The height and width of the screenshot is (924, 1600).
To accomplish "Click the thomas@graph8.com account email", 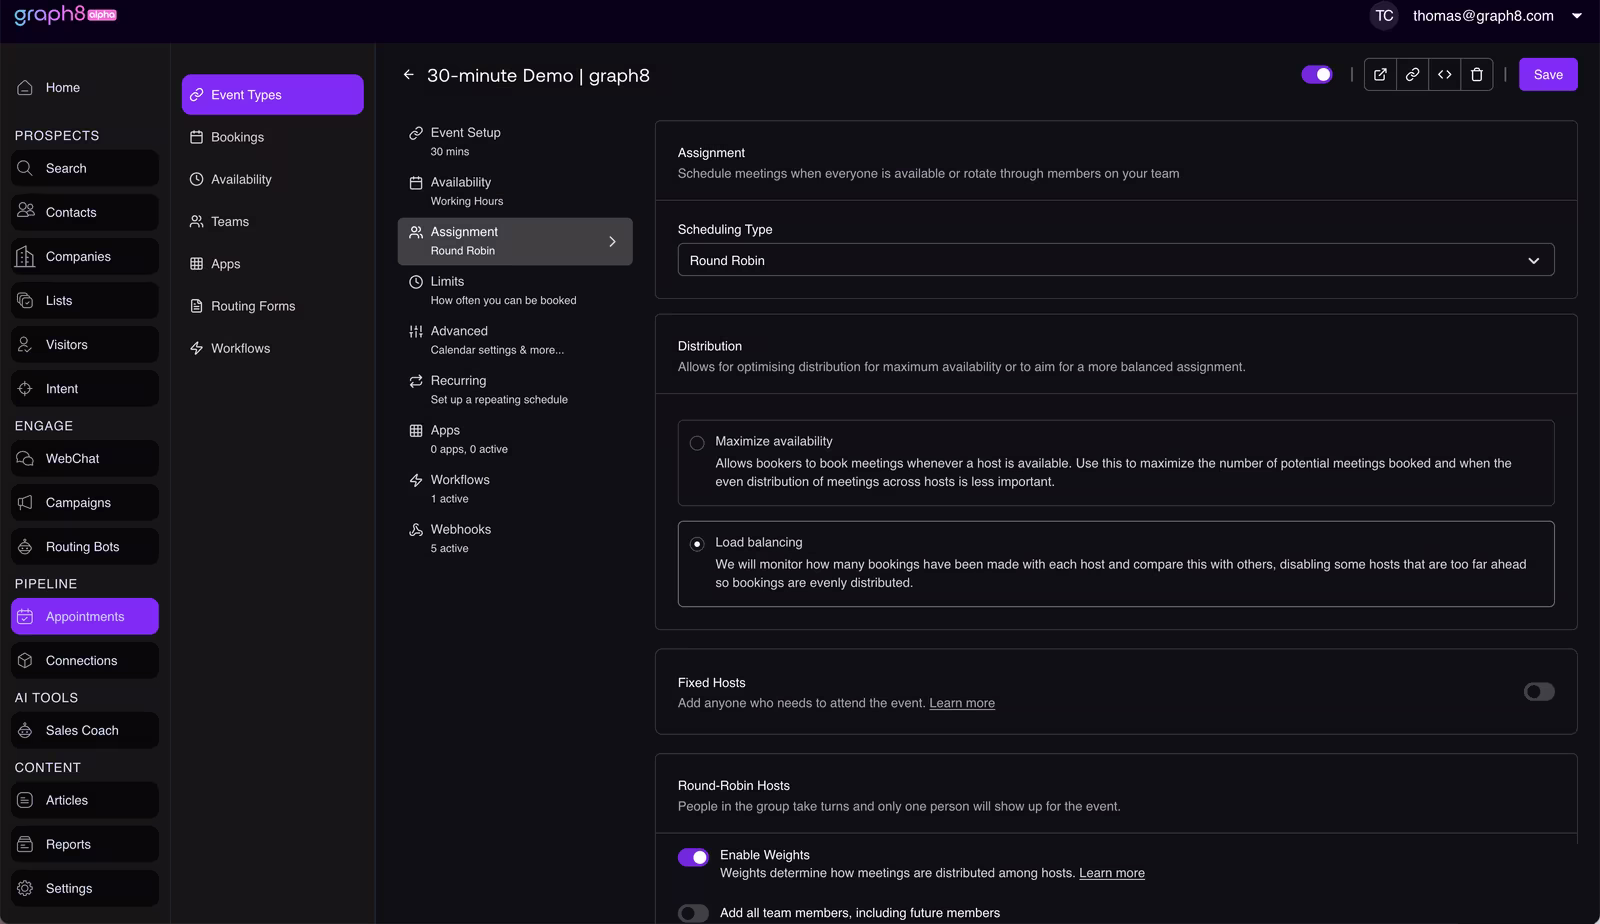I will [x=1483, y=16].
